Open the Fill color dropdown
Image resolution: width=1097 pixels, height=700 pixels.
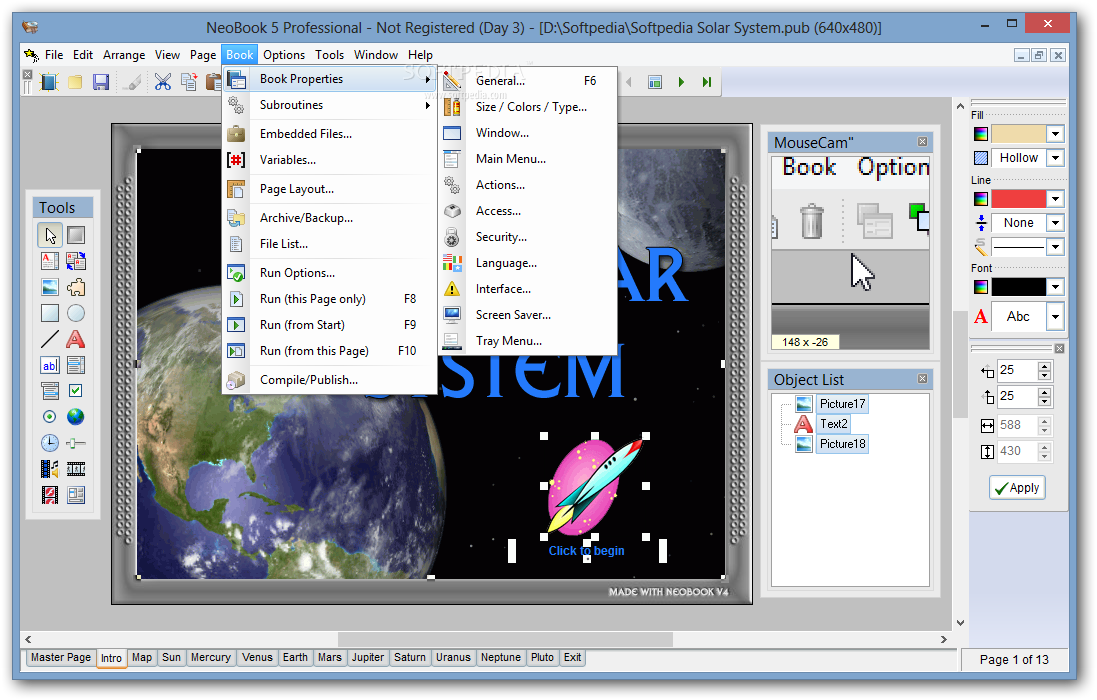coord(1055,134)
